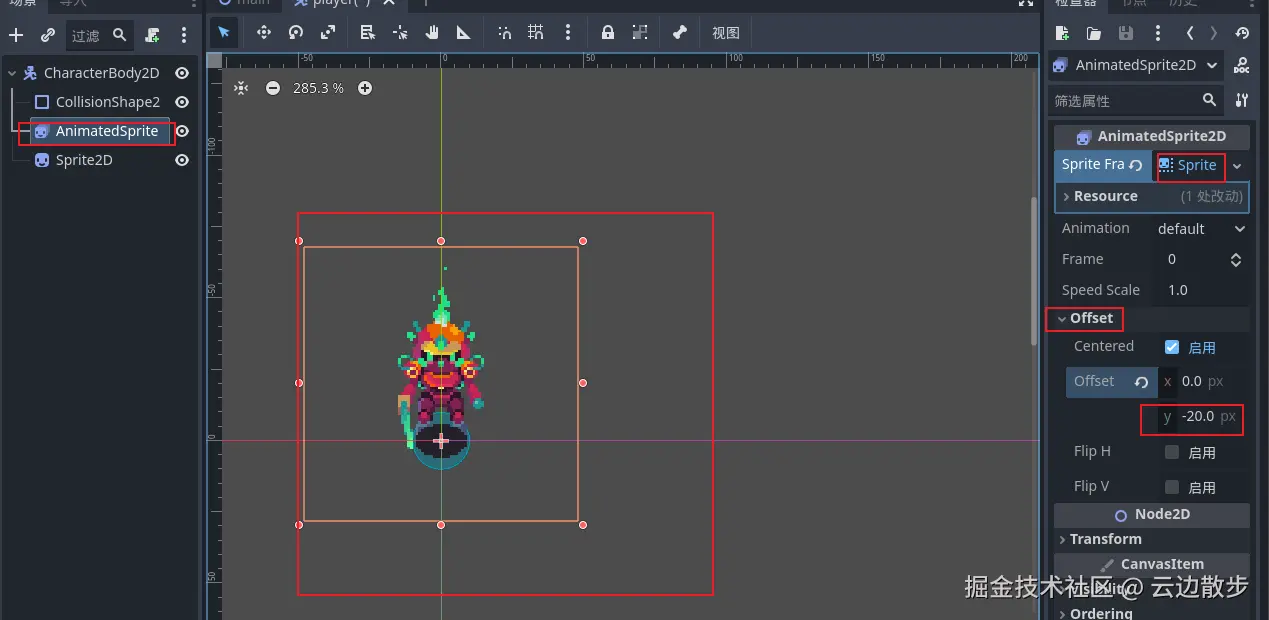Zoom out with the minus button

pos(273,88)
